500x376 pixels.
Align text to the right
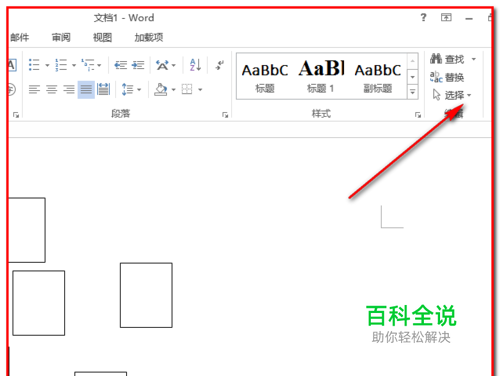[69, 89]
